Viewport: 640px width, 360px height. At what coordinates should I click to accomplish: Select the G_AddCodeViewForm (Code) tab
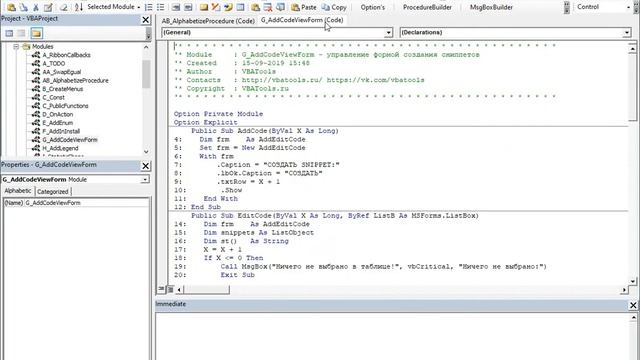coord(302,20)
